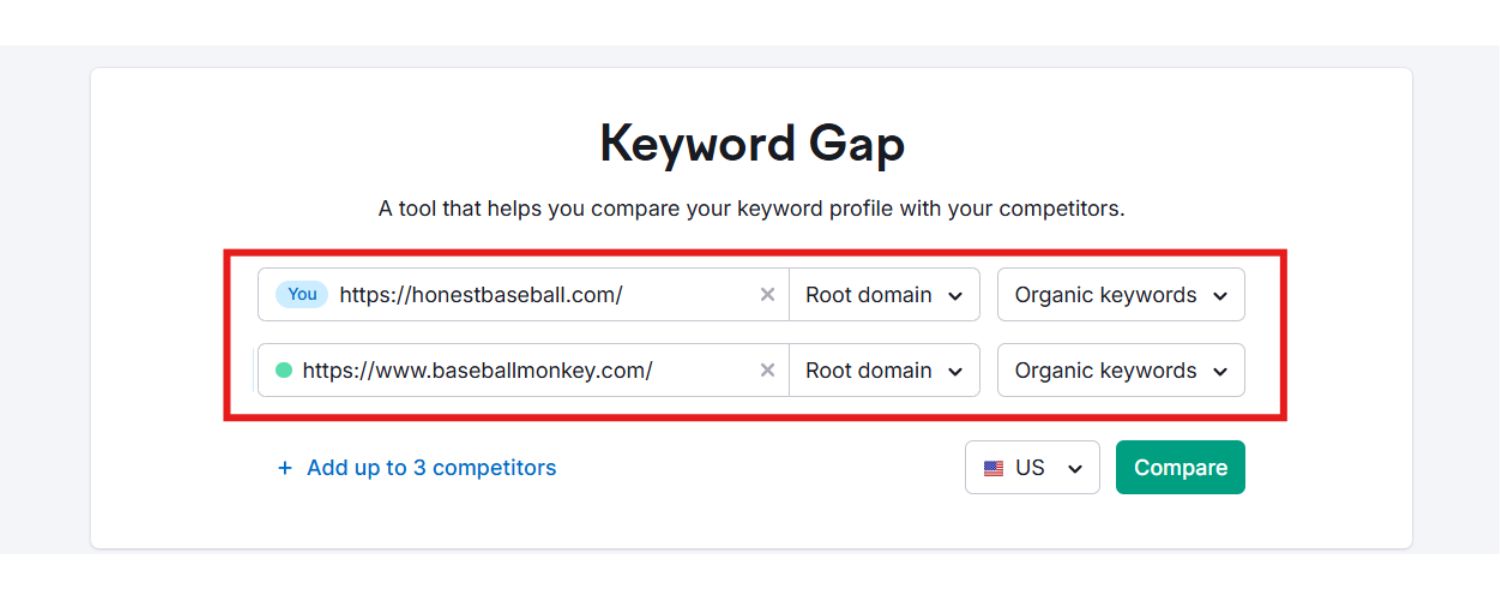Image resolution: width=1500 pixels, height=600 pixels.
Task: Expand Organic keywords dropdown in the You row
Action: [x=1120, y=295]
